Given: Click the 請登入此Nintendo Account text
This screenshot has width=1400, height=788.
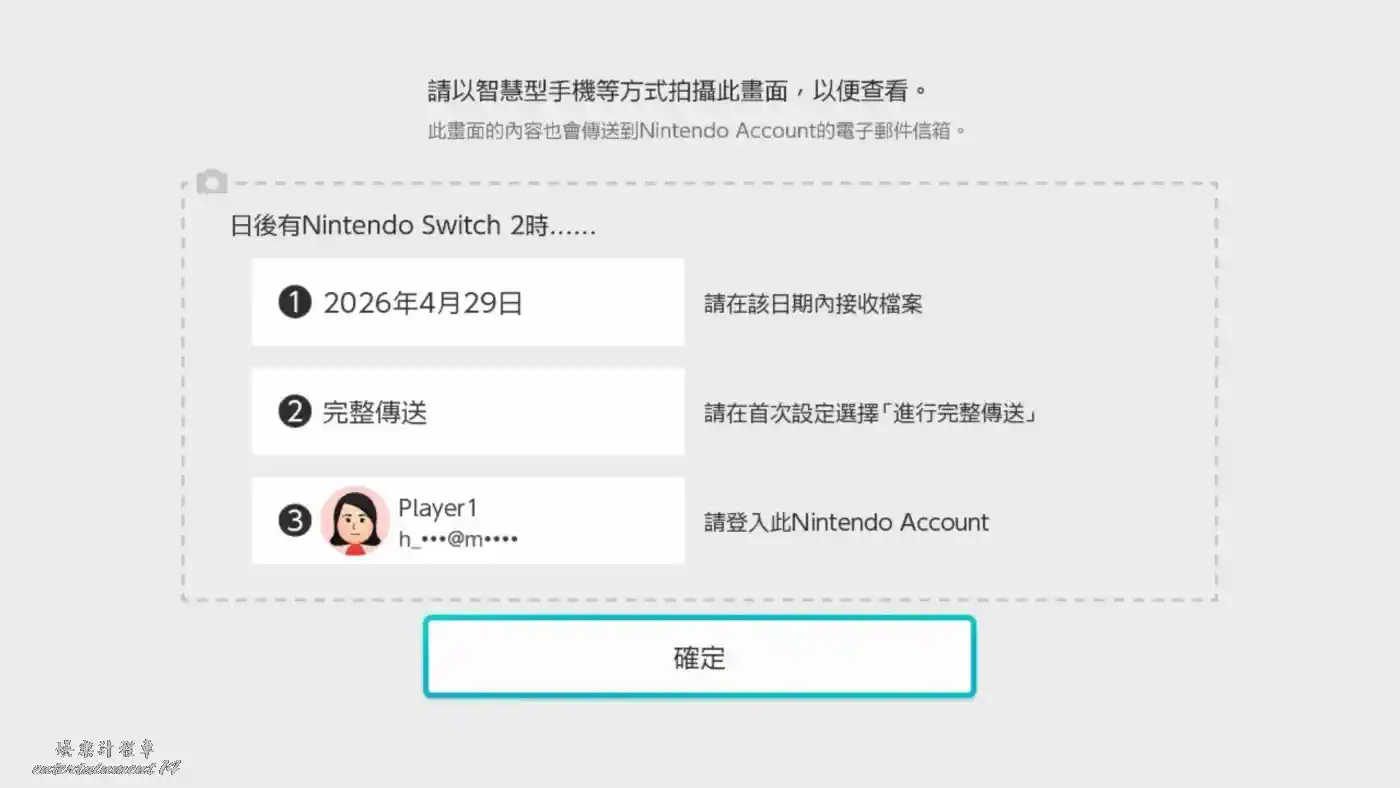Looking at the screenshot, I should point(846,522).
